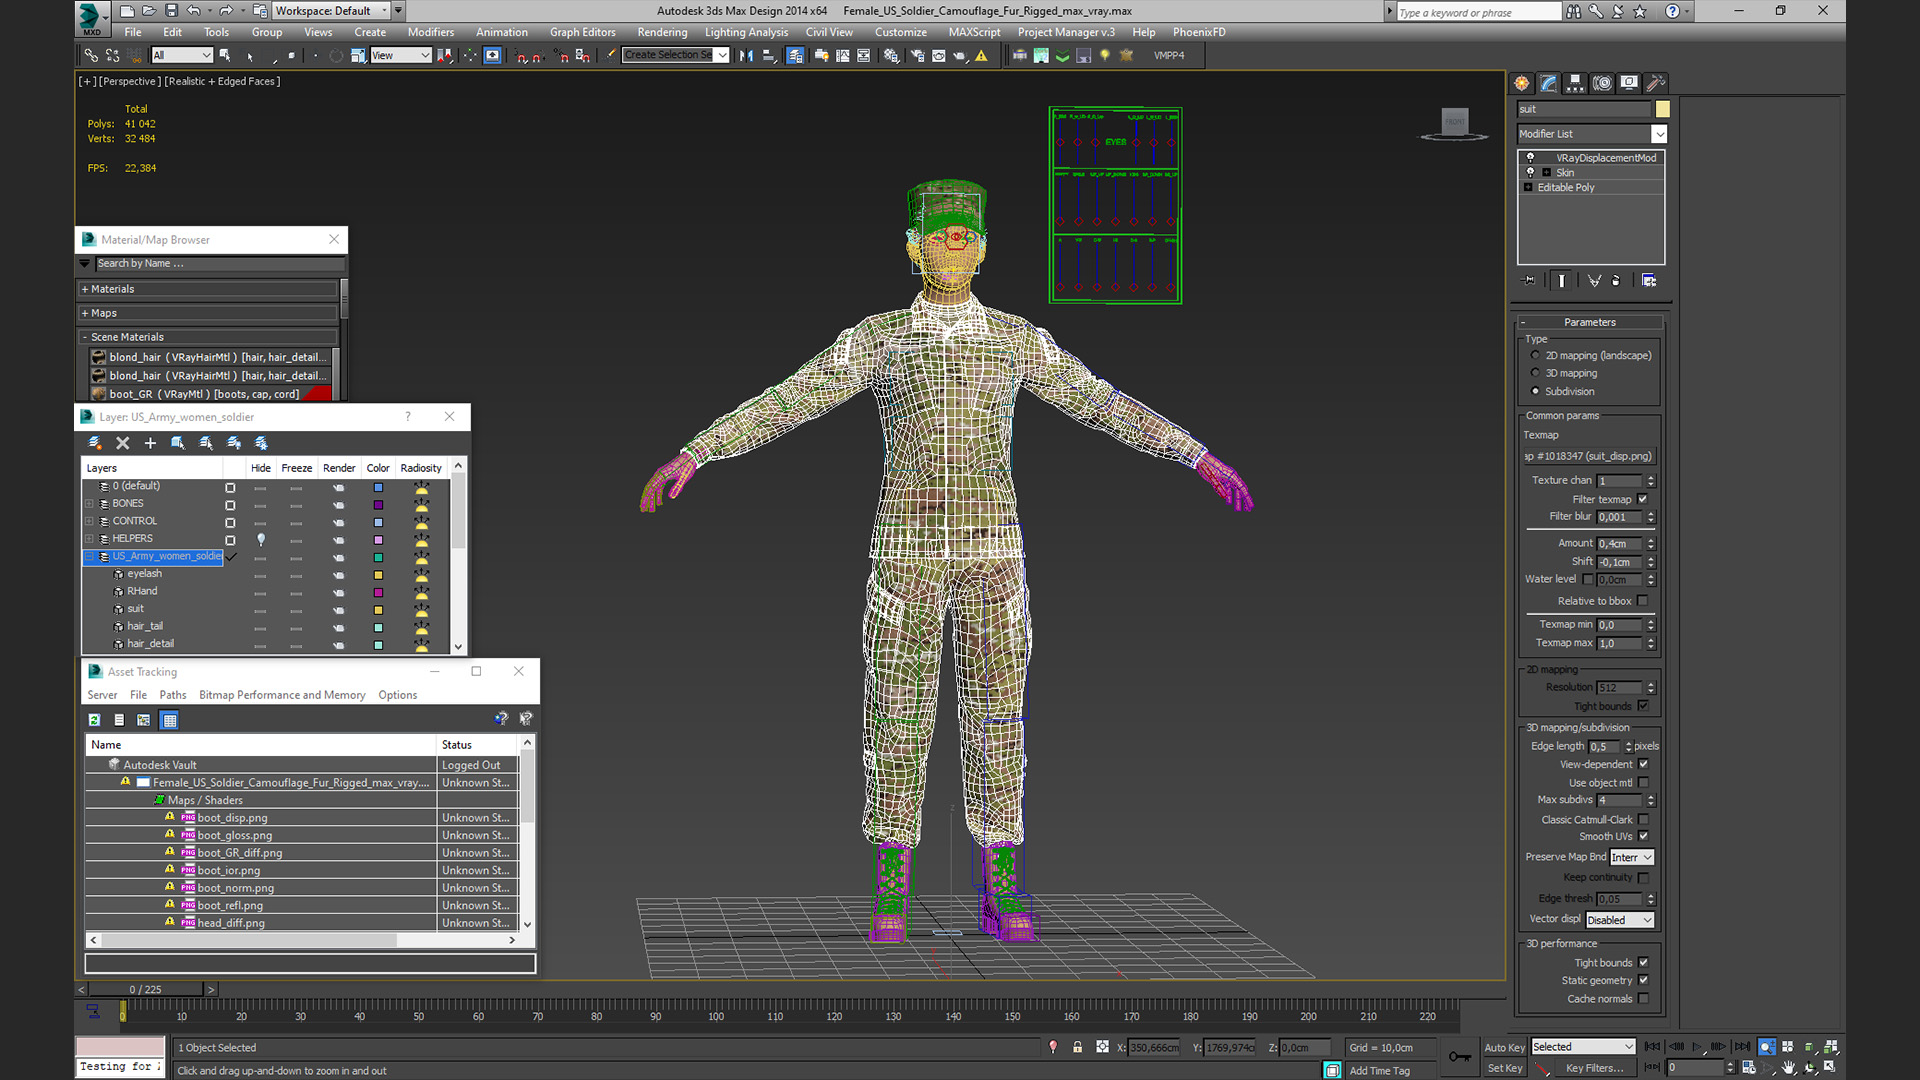Open the Workspace: Default dropdown

coord(332,11)
